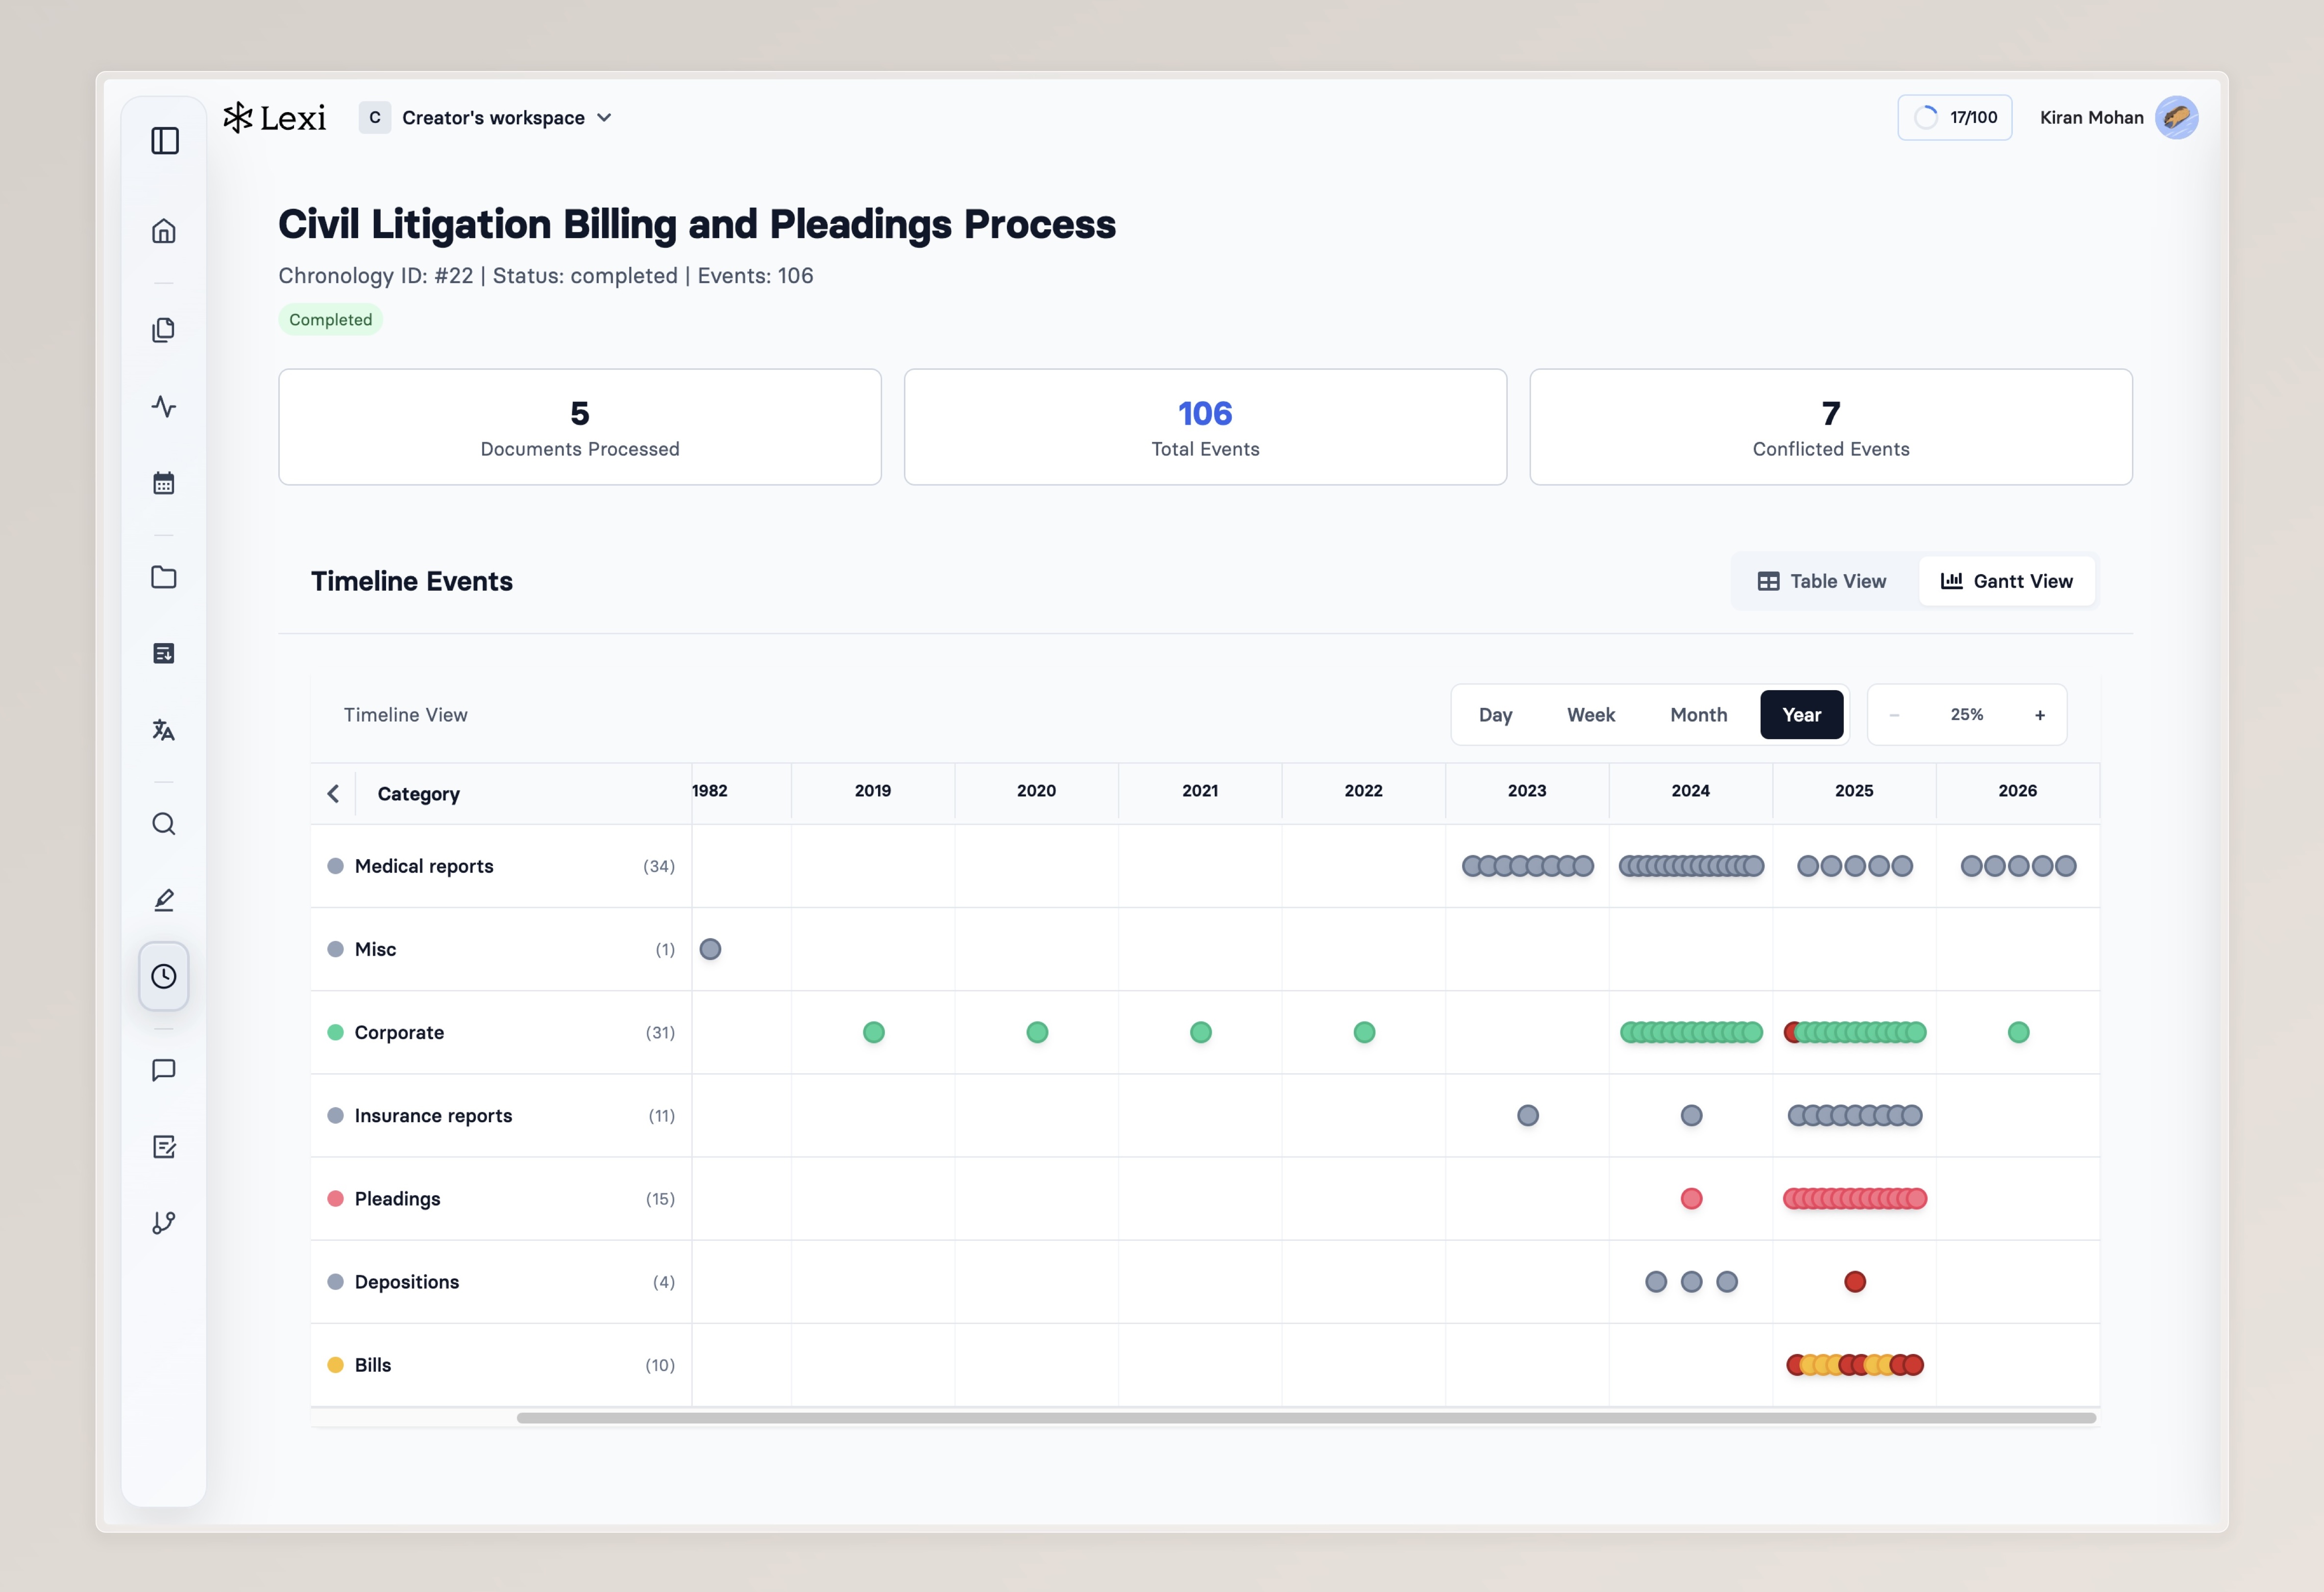Screen dimensions: 2324x1592
Task: Collapse the Category column chevron
Action: pyautogui.click(x=334, y=794)
